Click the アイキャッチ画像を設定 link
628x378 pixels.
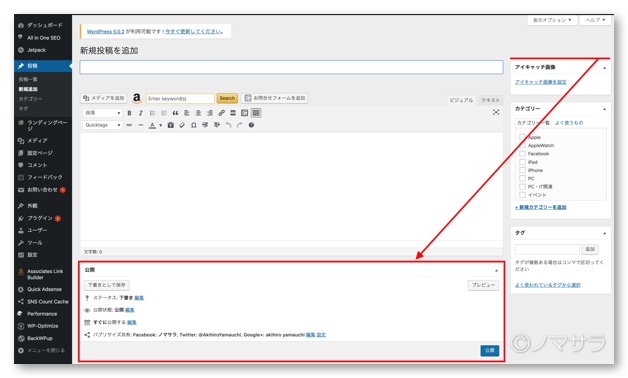pyautogui.click(x=540, y=82)
